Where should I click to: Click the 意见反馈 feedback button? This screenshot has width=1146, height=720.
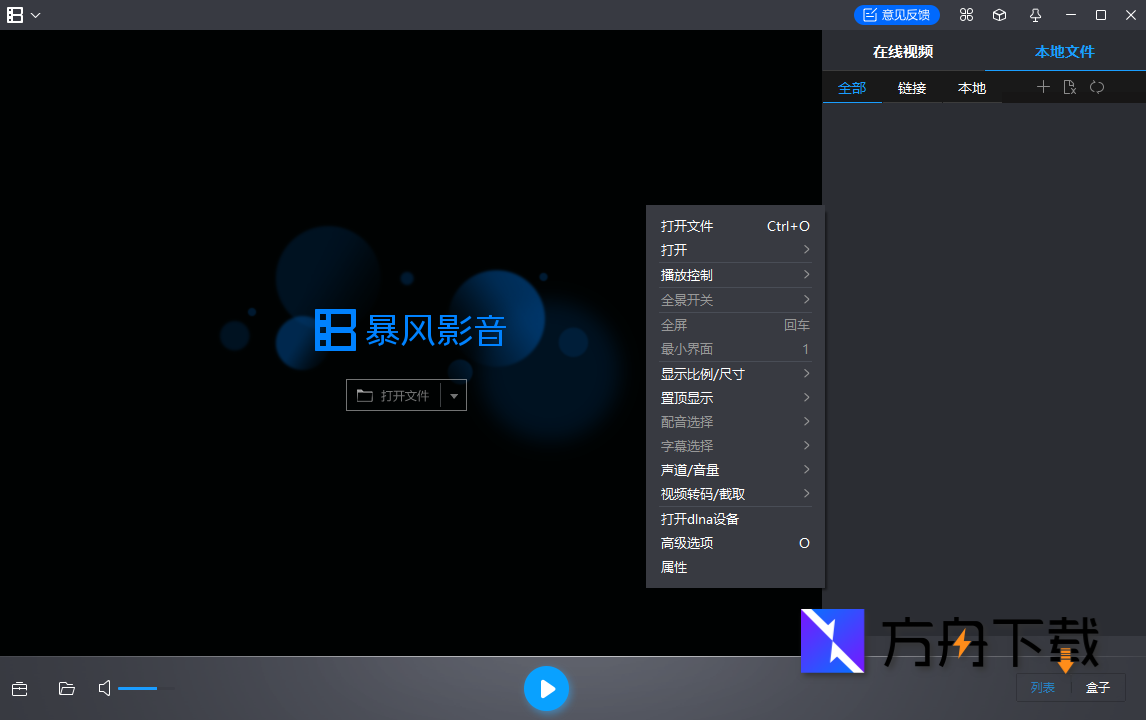(x=897, y=15)
